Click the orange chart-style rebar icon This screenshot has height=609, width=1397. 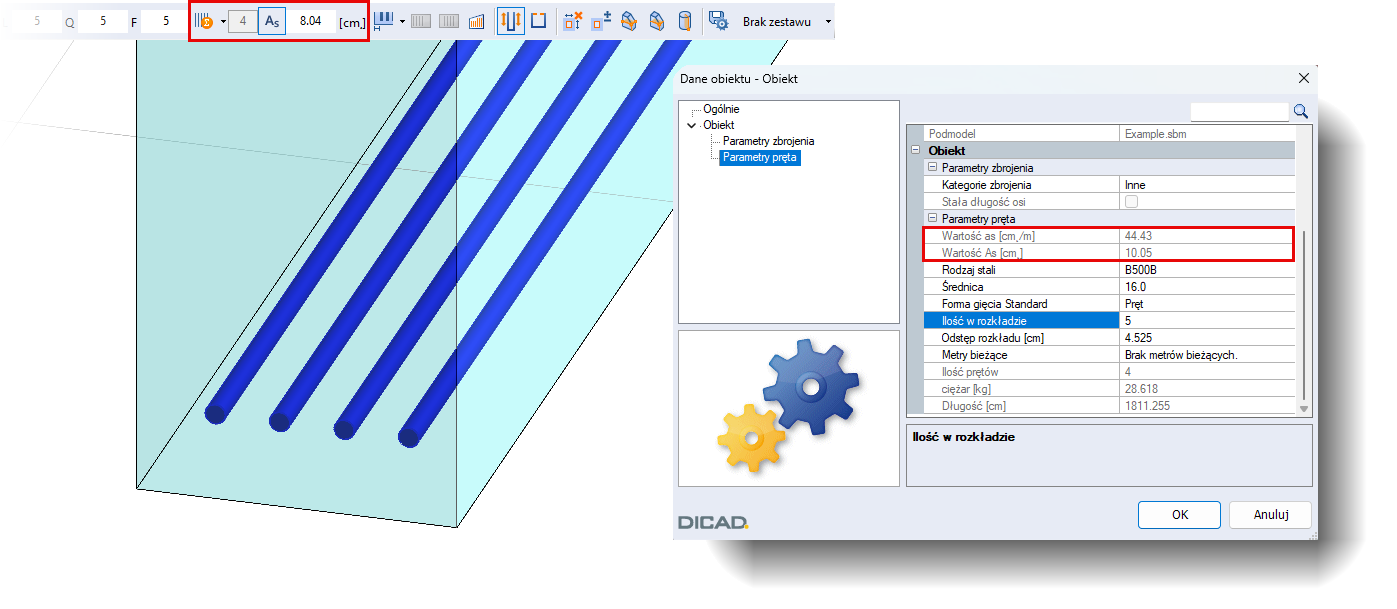[476, 21]
